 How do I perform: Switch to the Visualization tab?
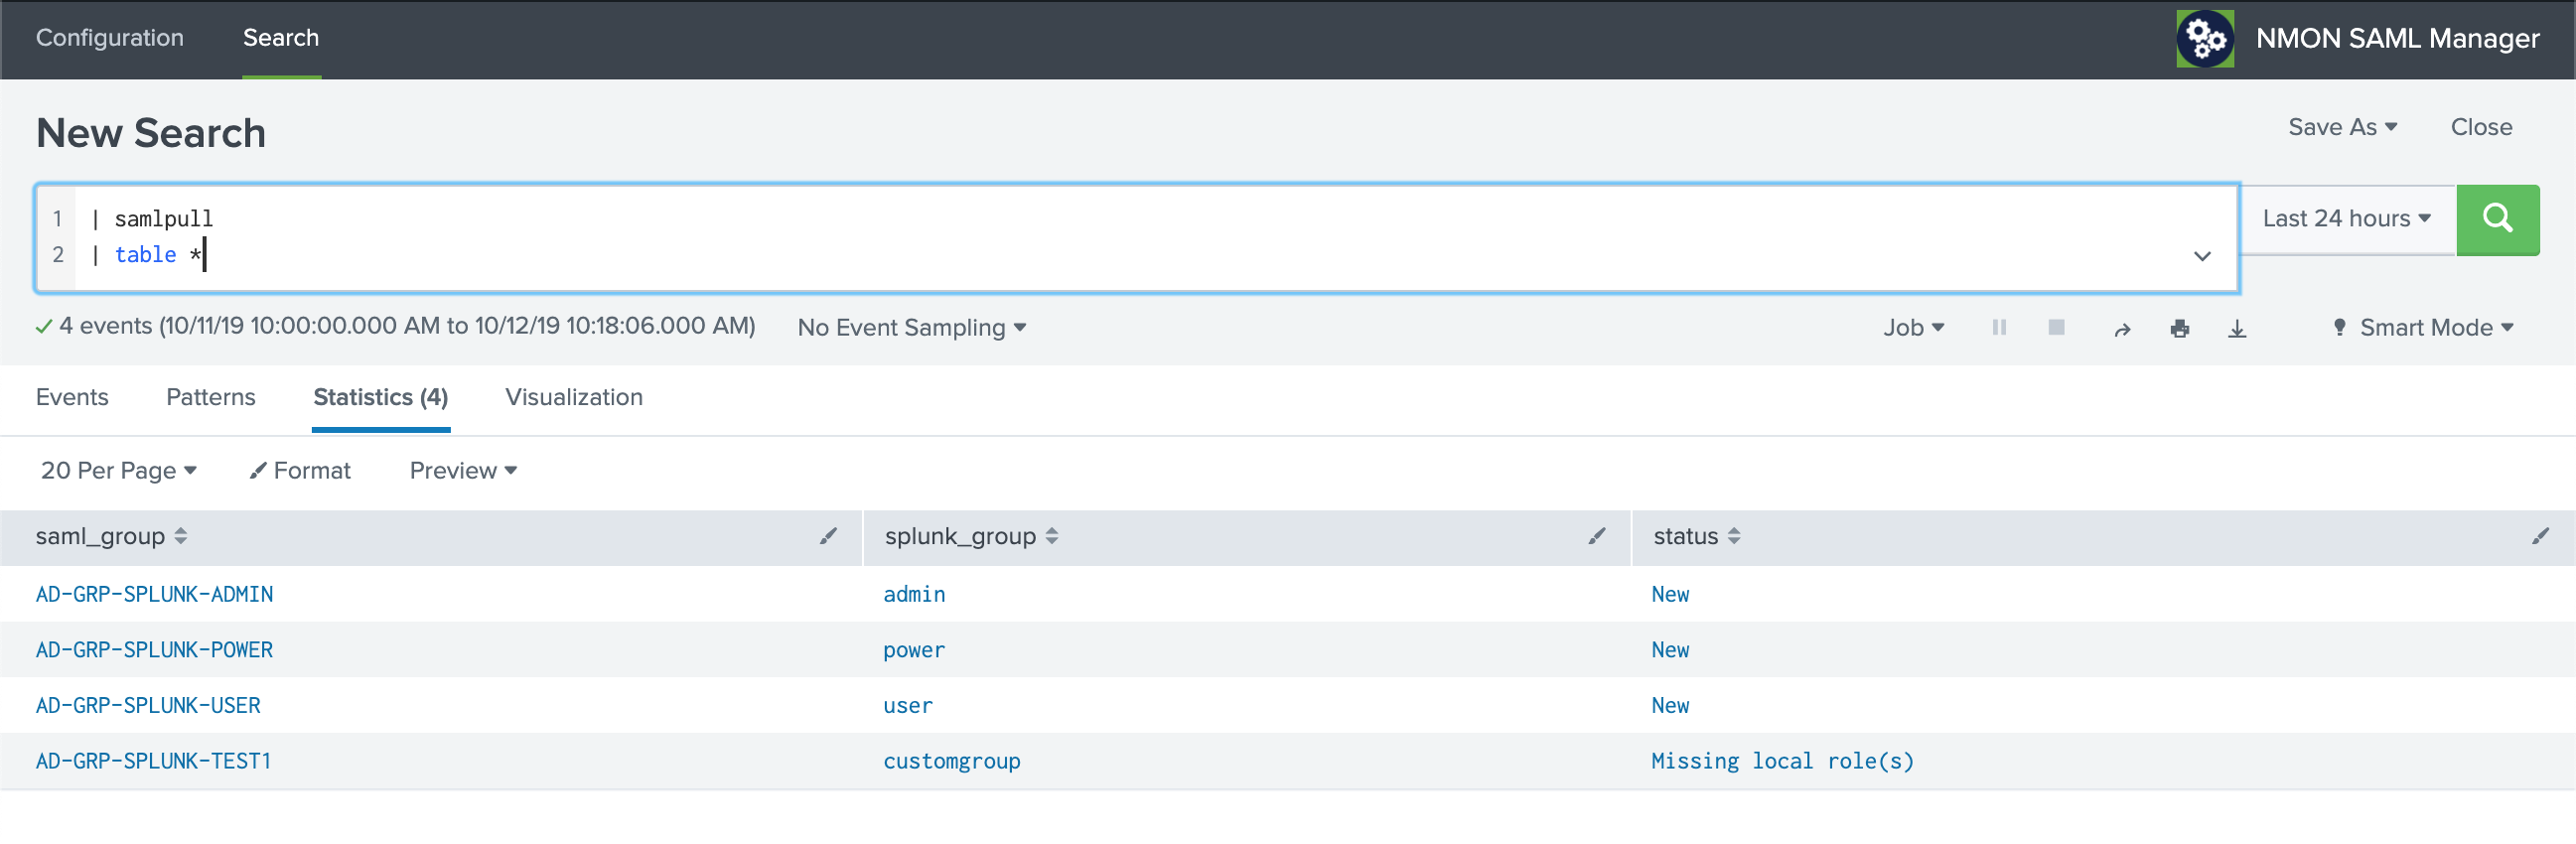(x=574, y=397)
